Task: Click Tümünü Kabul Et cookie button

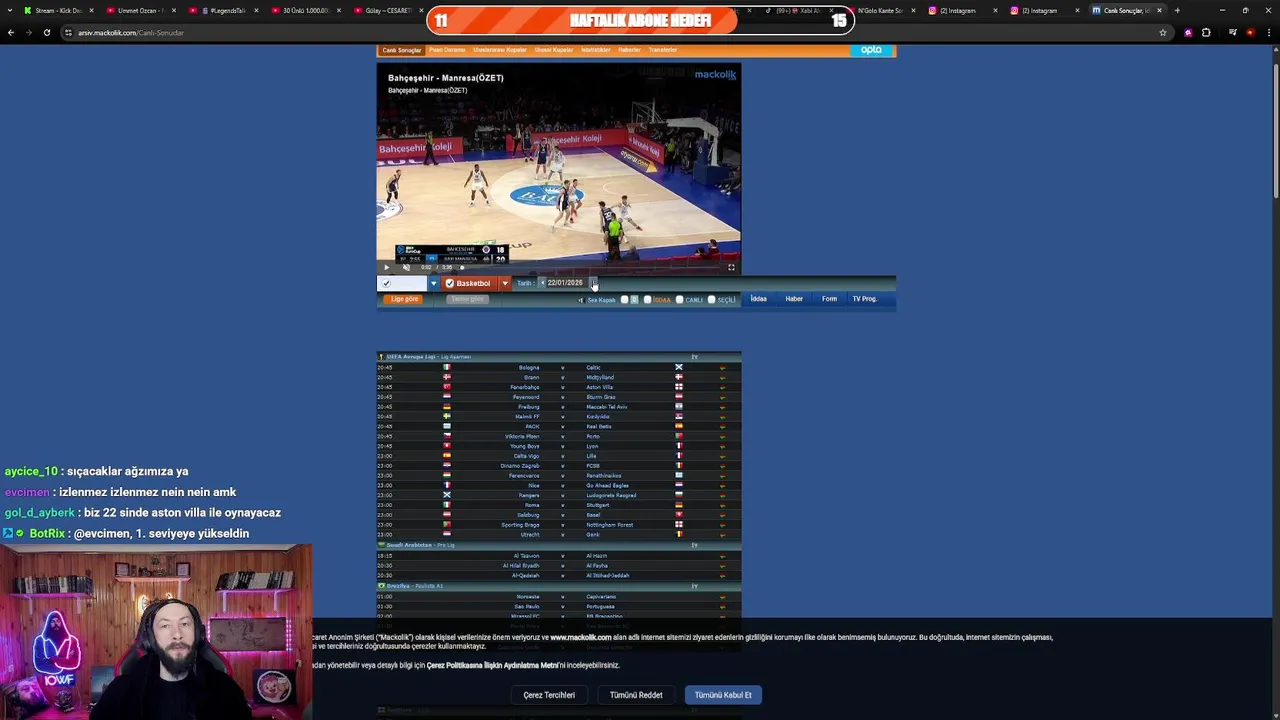Action: pos(723,695)
